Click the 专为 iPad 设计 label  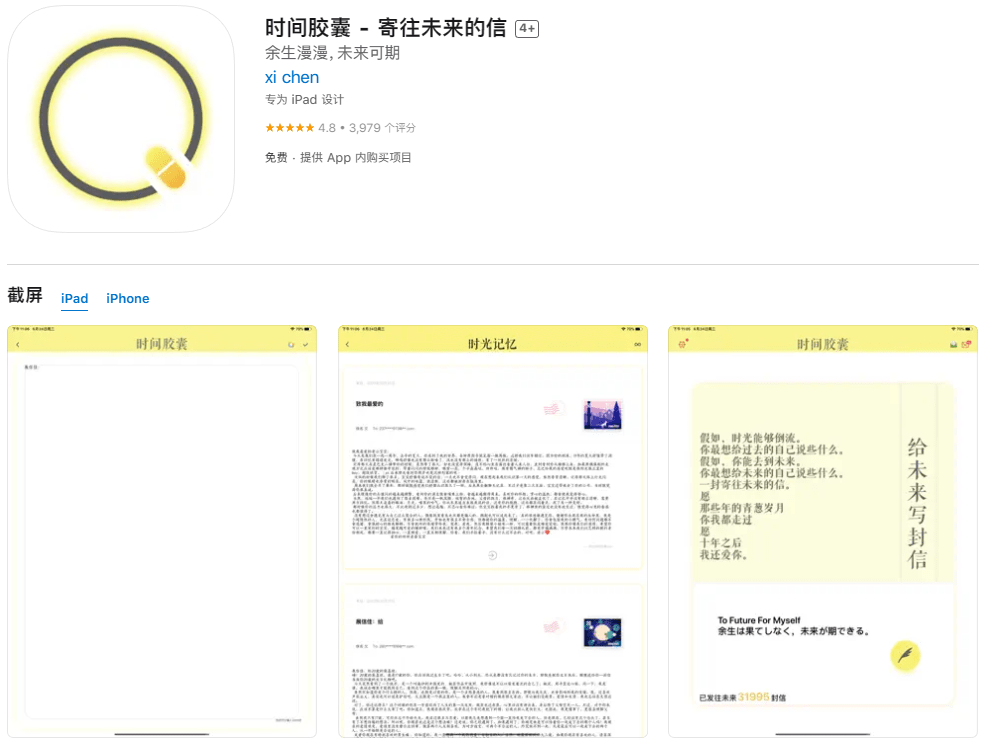click(304, 99)
